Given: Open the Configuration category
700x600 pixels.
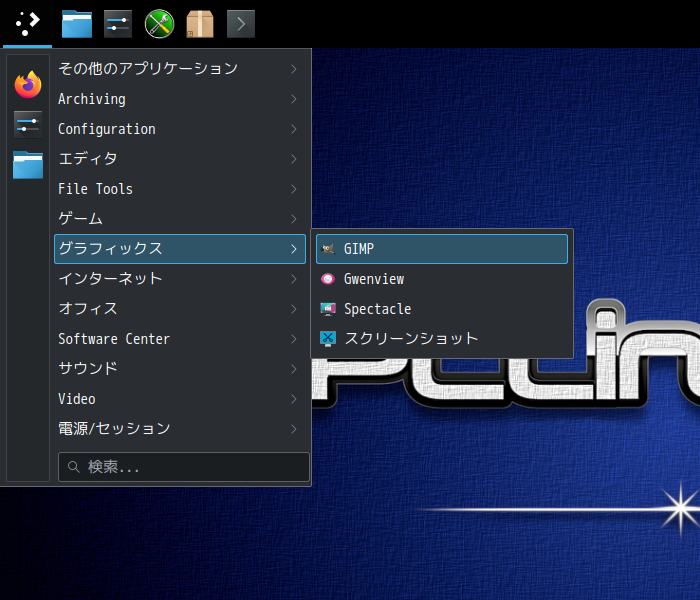Looking at the screenshot, I should 180,129.
